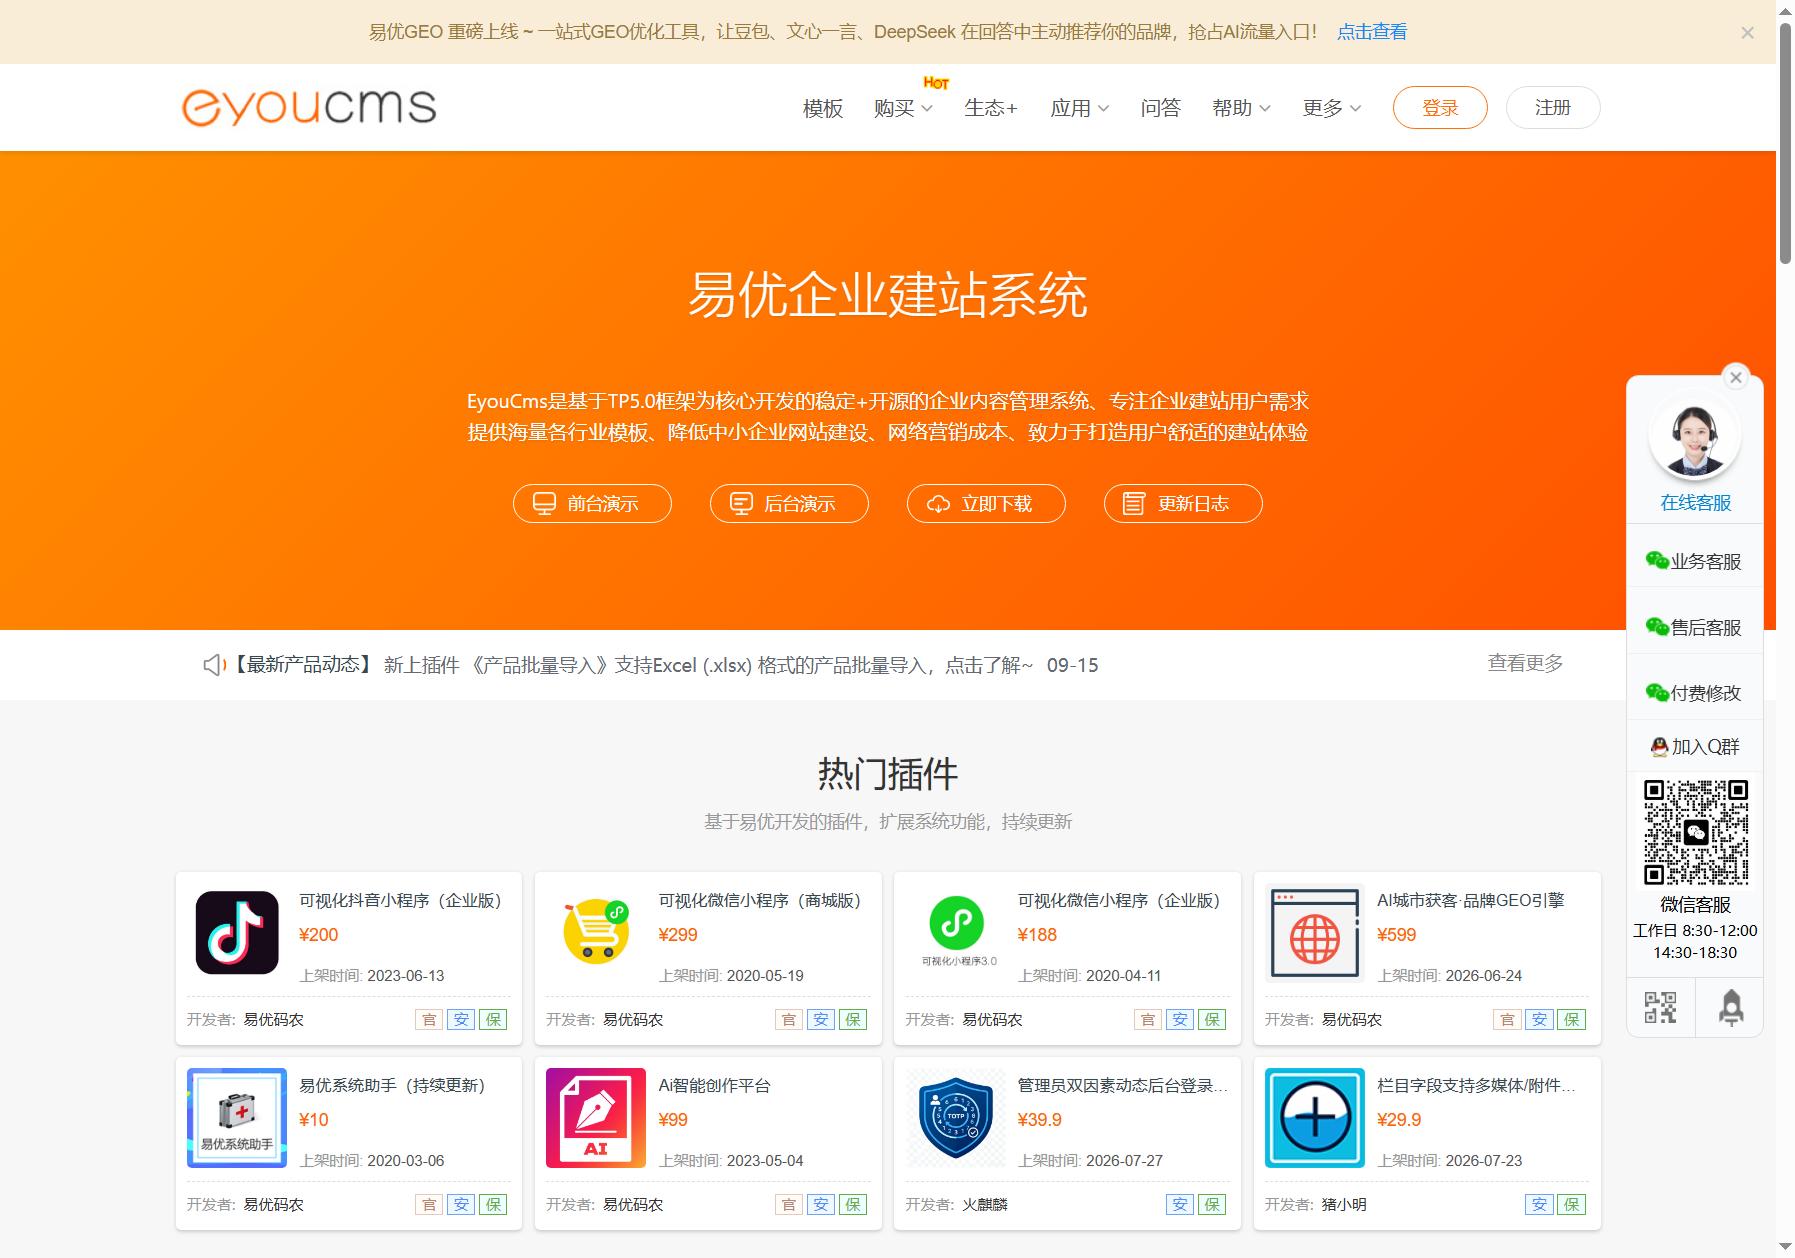Click the 后台演示 button

[789, 503]
